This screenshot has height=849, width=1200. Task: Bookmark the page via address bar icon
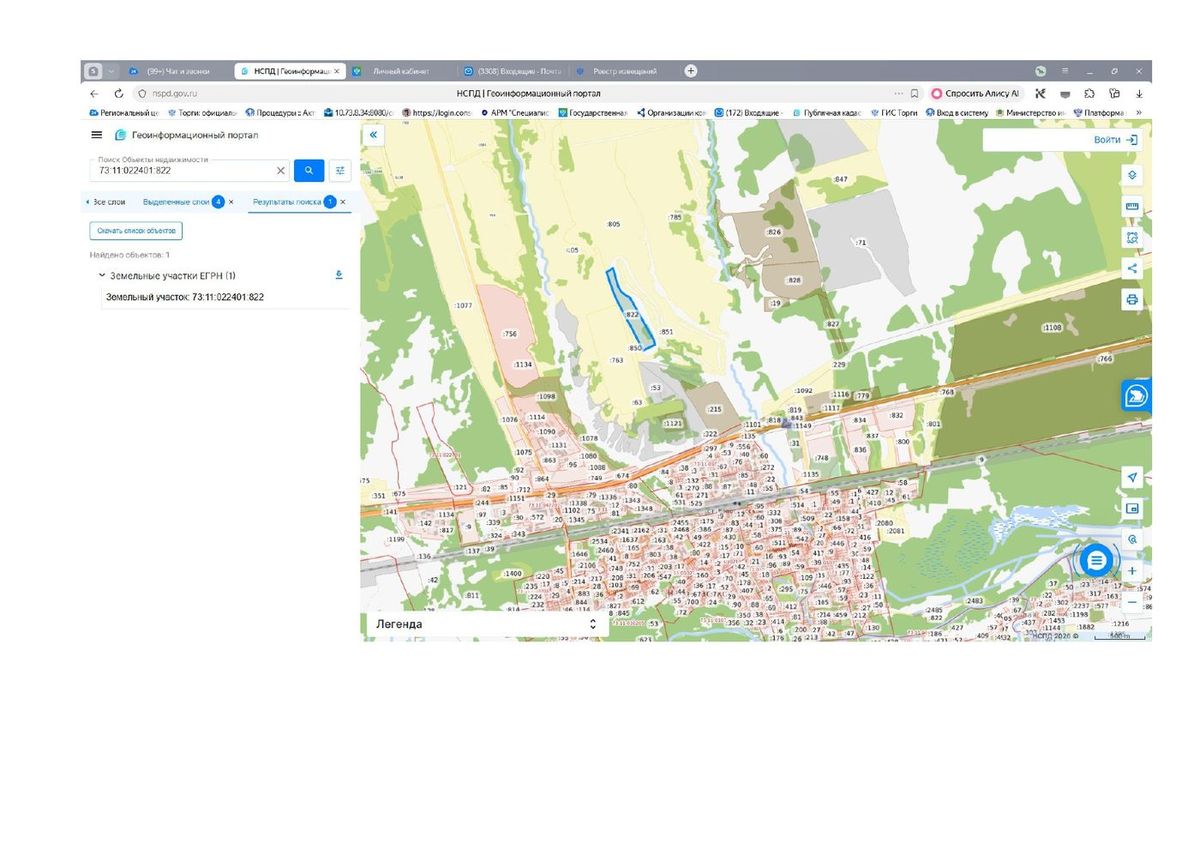914,93
